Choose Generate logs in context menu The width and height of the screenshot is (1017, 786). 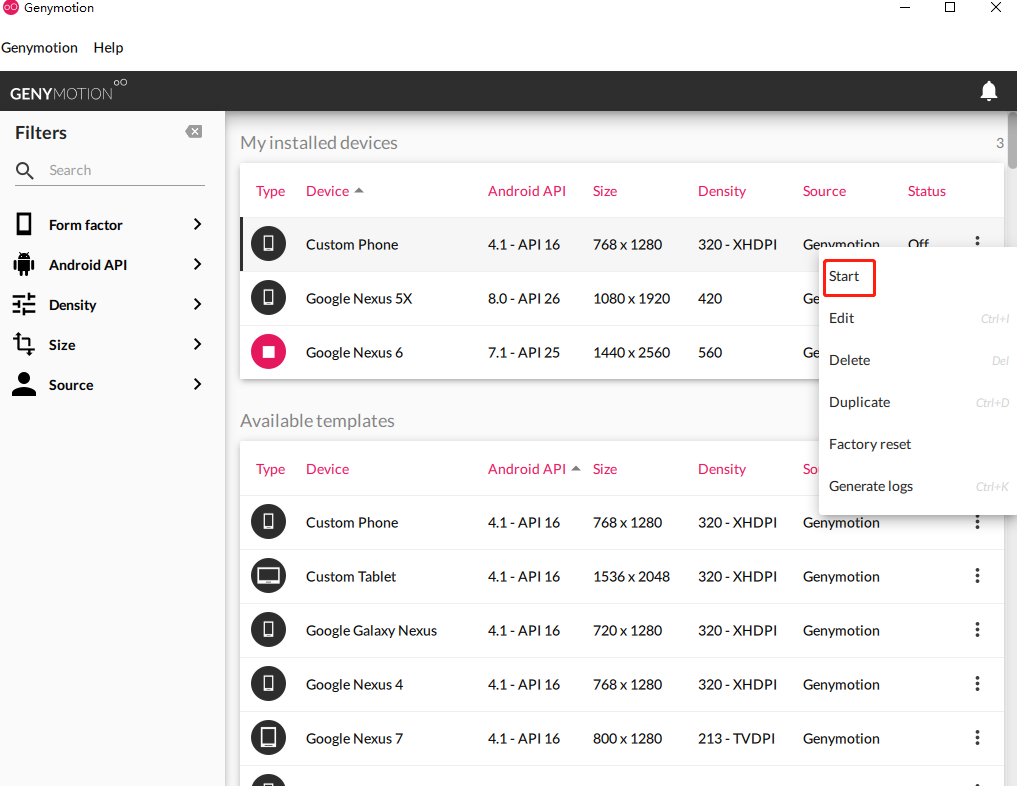coord(870,486)
